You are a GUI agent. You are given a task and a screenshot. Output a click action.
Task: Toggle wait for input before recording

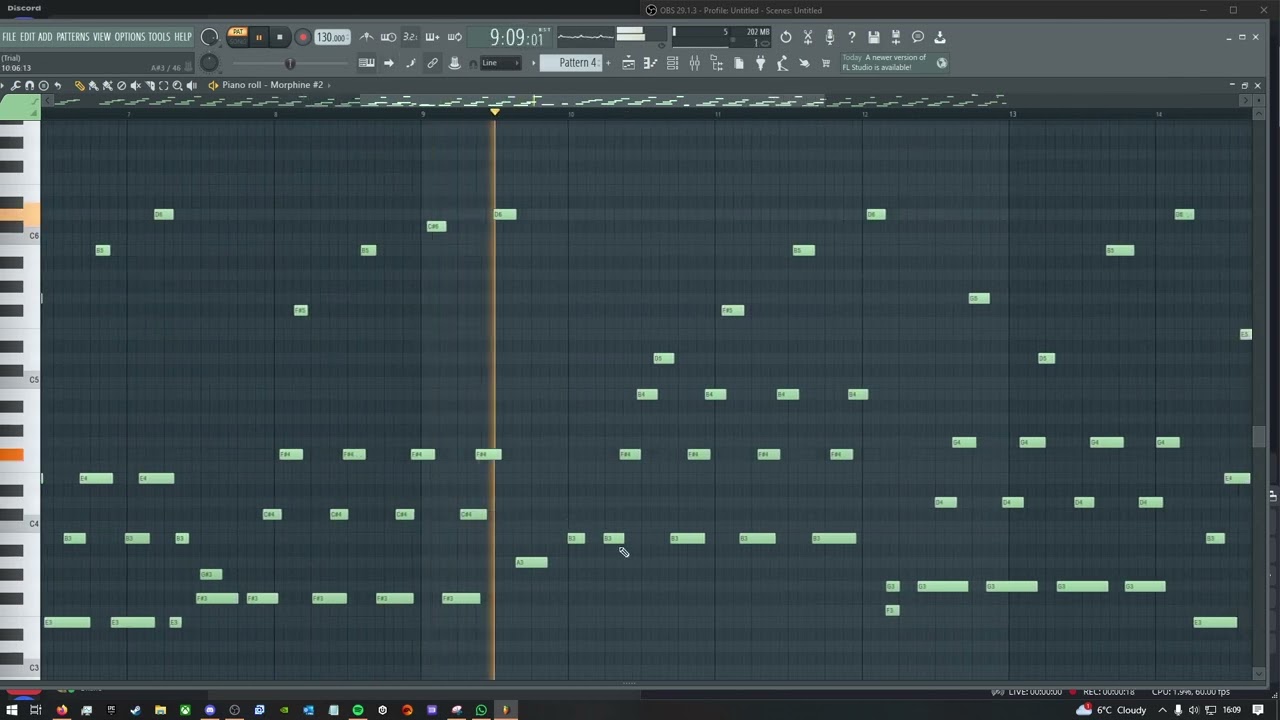pyautogui.click(x=388, y=37)
